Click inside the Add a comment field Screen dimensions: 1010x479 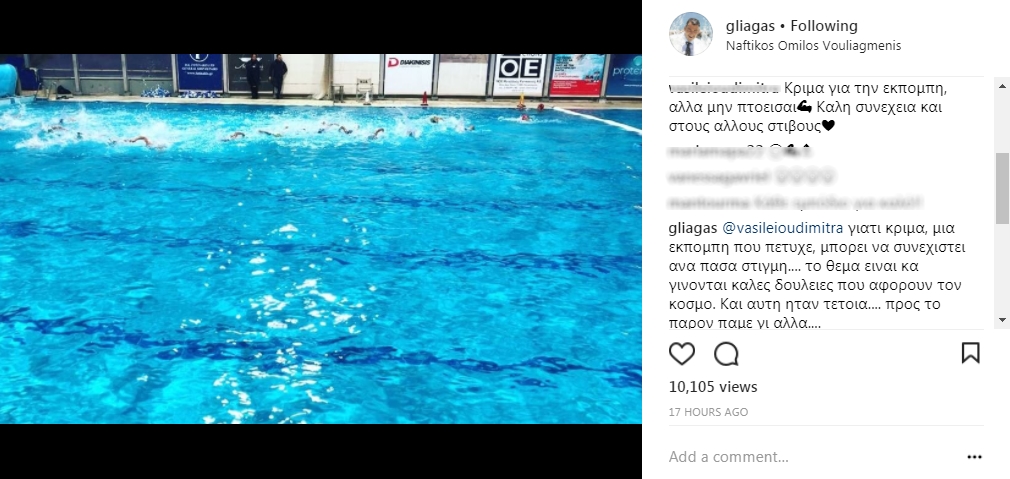point(812,457)
